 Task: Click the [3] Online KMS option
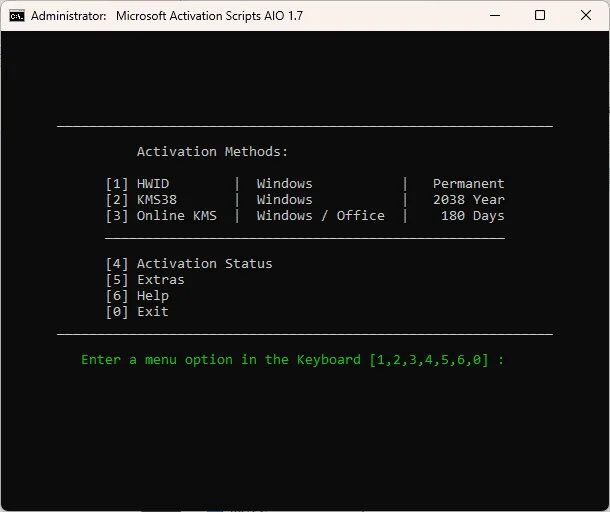161,216
